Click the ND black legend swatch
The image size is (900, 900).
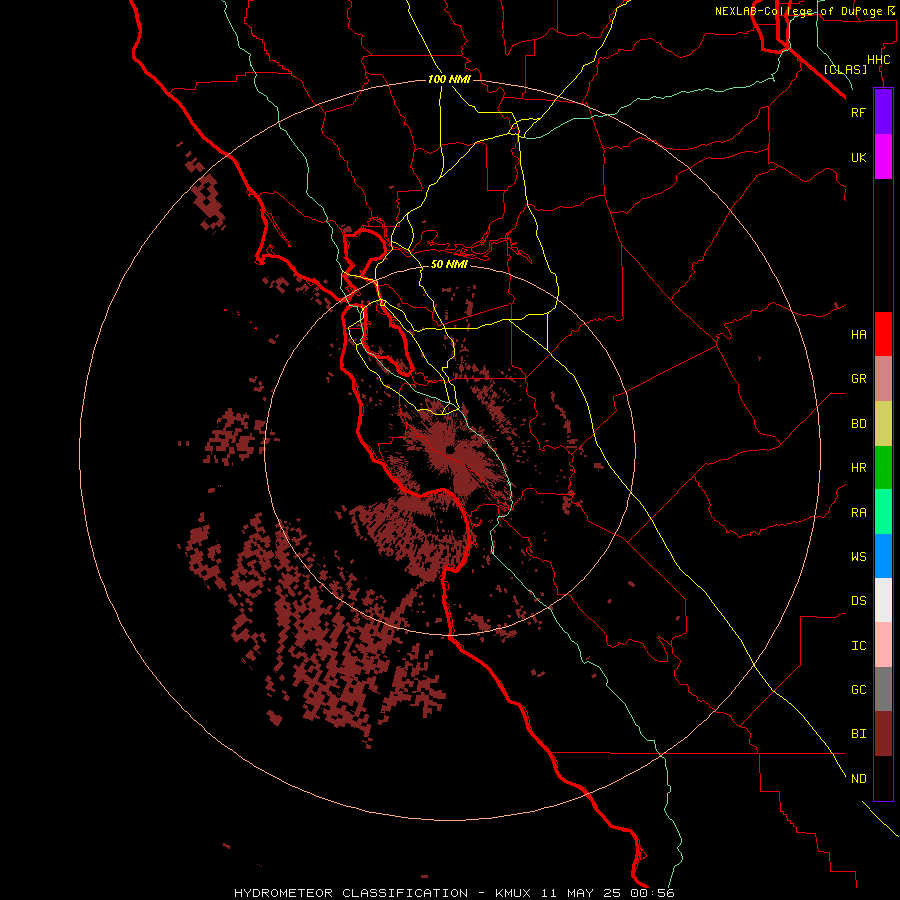pyautogui.click(x=883, y=778)
